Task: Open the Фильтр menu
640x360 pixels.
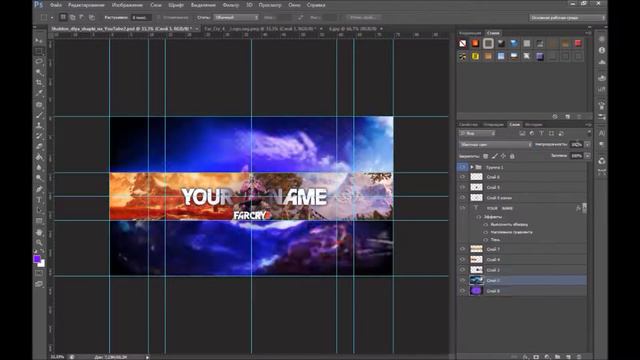Action: (231, 5)
